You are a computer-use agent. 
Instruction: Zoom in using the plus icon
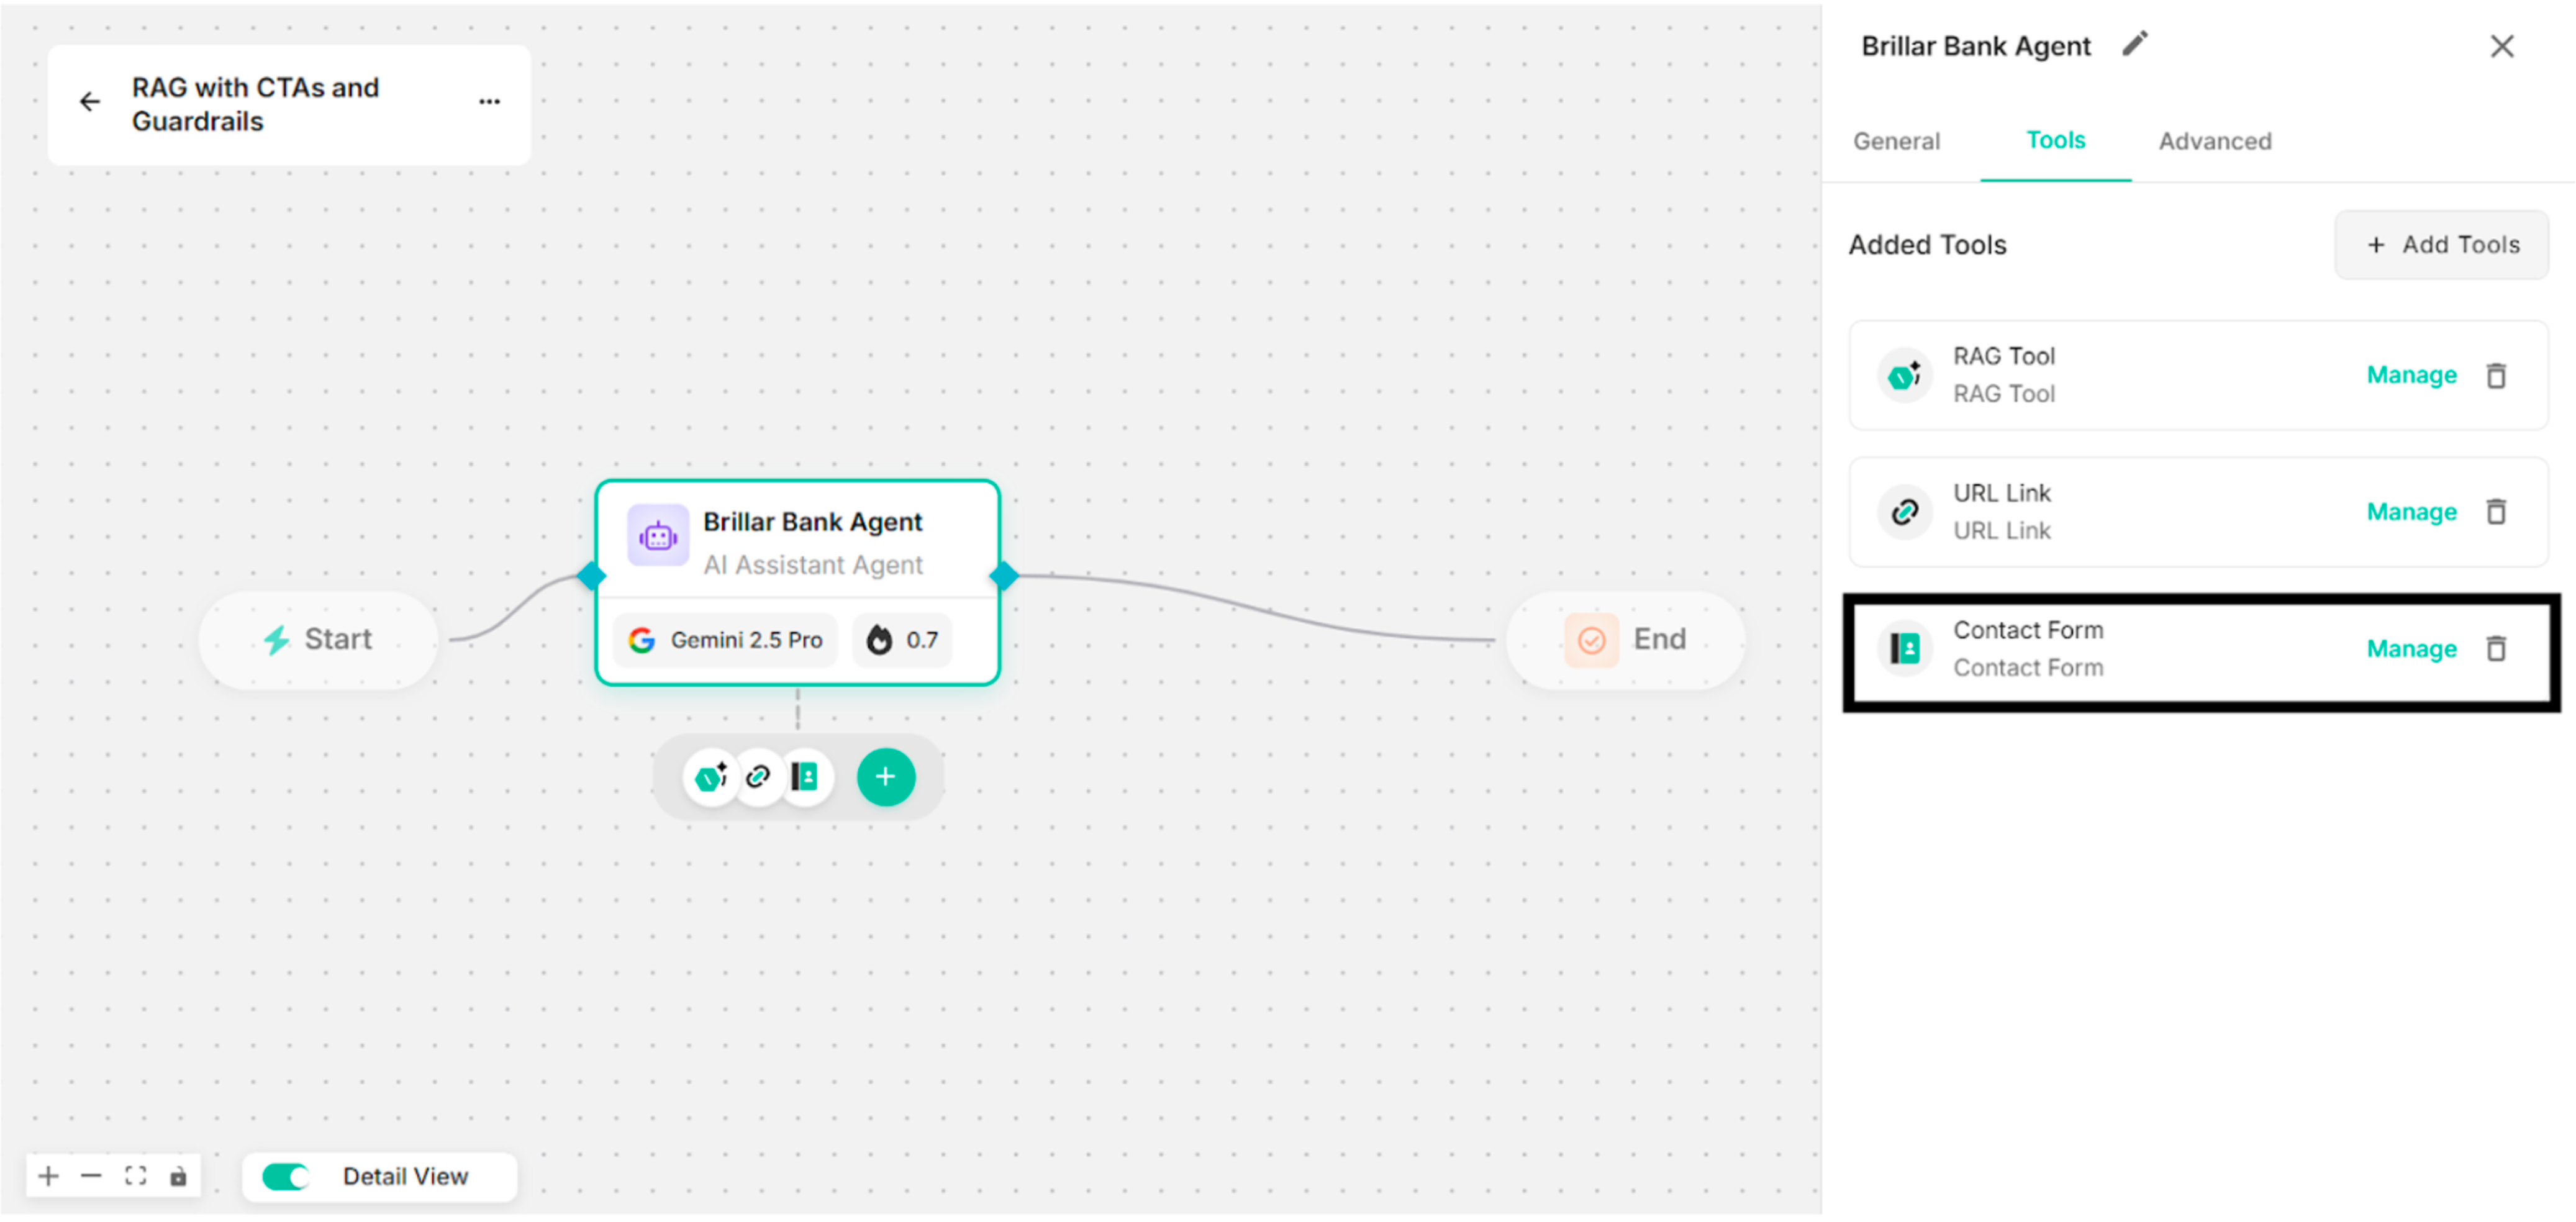click(47, 1176)
